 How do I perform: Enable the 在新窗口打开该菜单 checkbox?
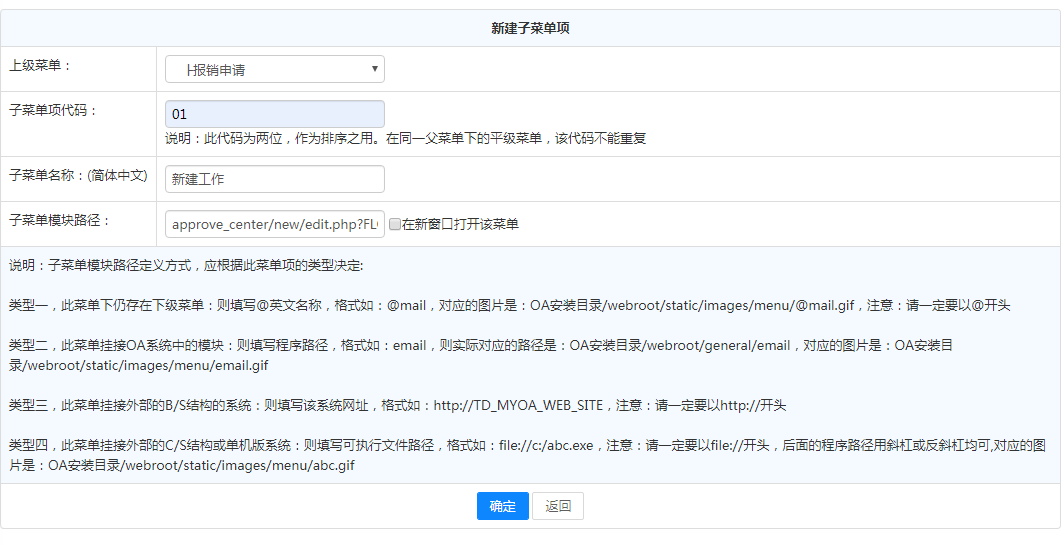point(395,224)
